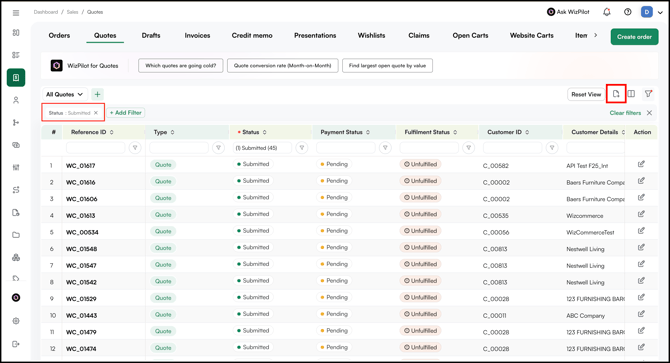The height and width of the screenshot is (363, 670).
Task: Go to Dashboard breadcrumb
Action: tap(46, 12)
